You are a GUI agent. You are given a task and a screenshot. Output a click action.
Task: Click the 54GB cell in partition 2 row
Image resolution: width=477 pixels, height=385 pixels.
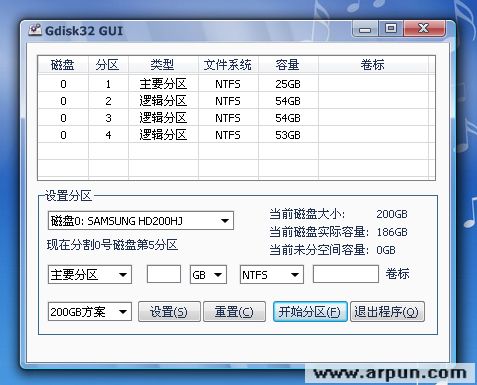pos(288,101)
